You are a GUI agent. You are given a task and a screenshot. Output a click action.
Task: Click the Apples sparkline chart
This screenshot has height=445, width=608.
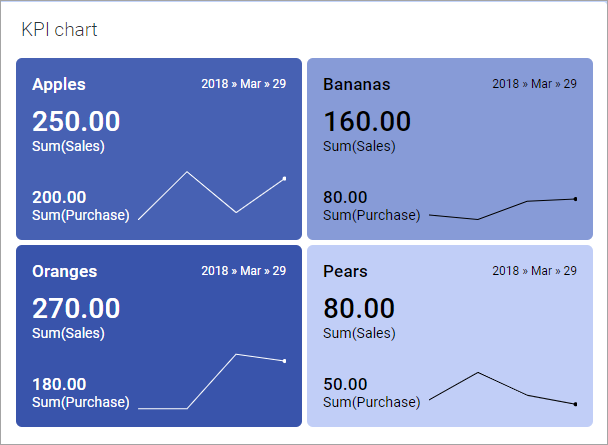click(211, 195)
